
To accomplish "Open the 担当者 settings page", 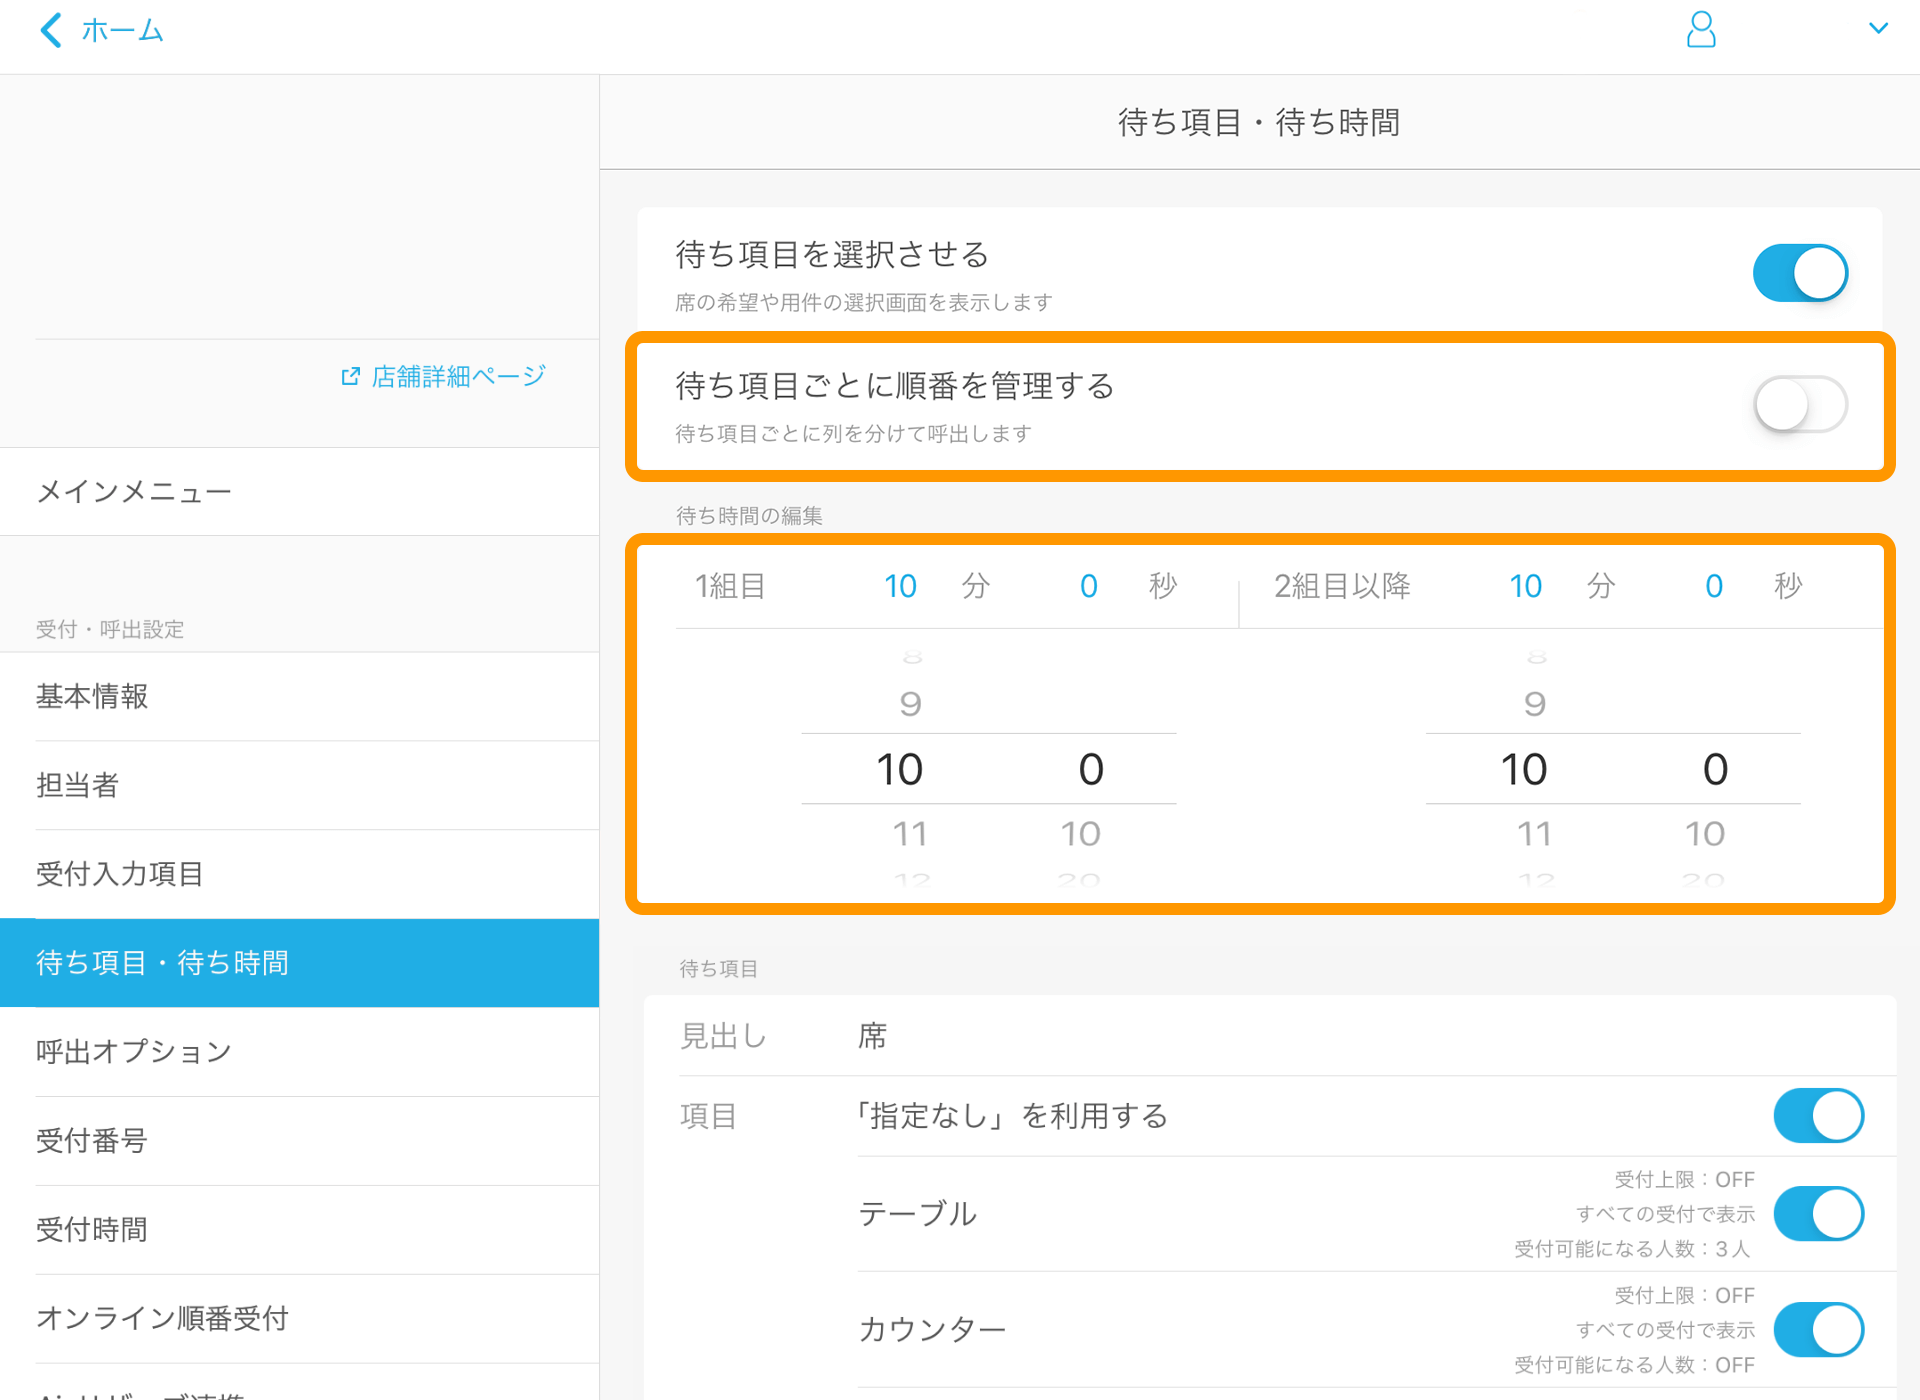I will coord(77,785).
